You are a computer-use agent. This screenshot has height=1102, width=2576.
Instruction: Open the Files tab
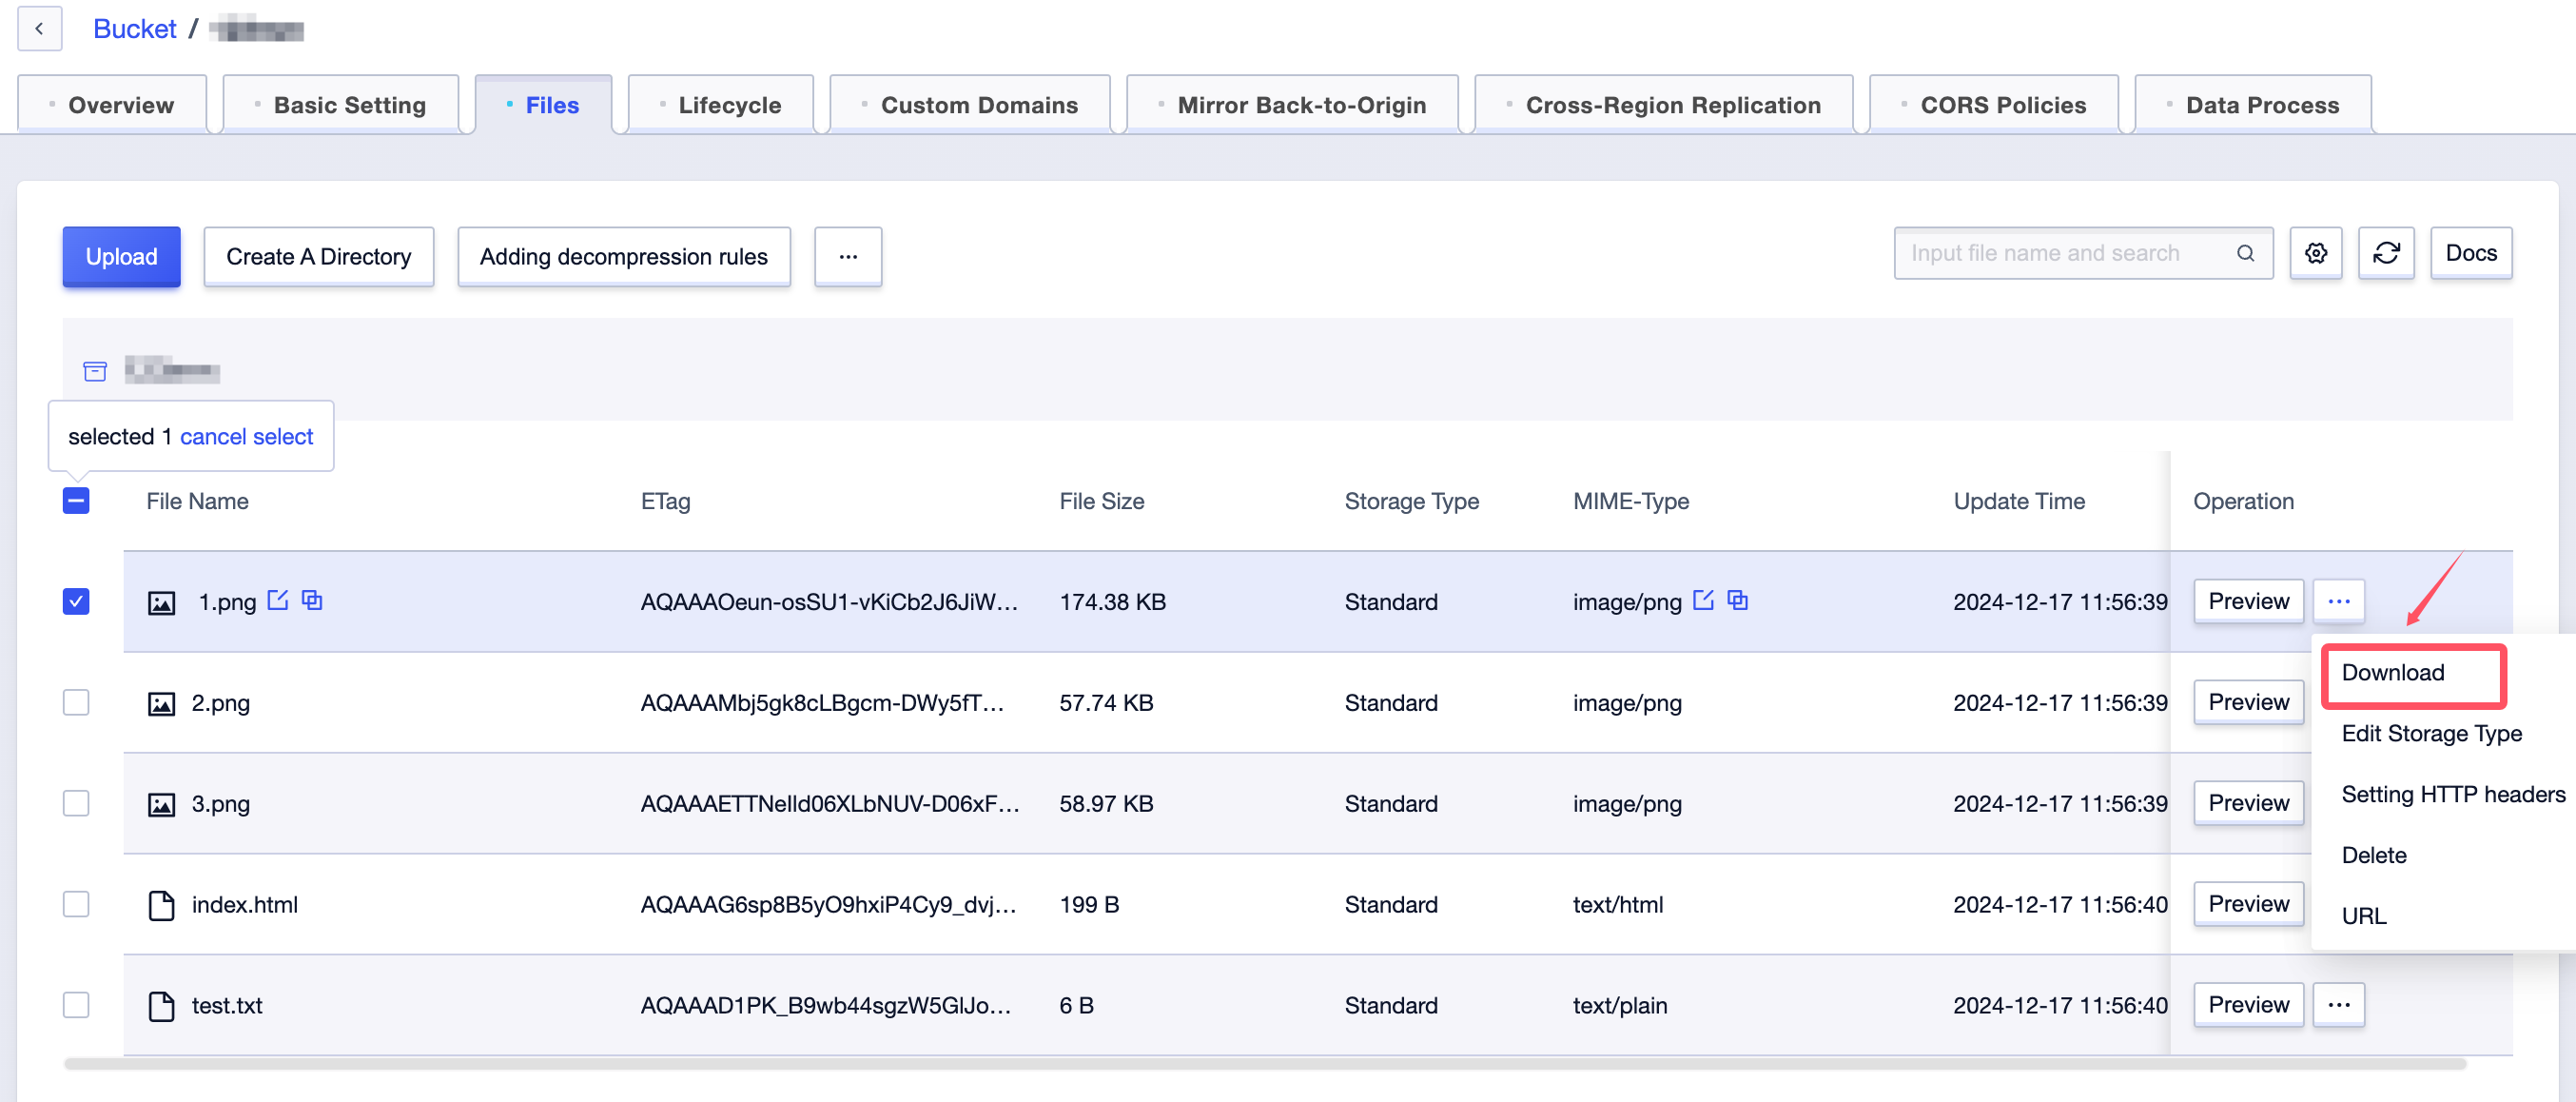[x=543, y=104]
